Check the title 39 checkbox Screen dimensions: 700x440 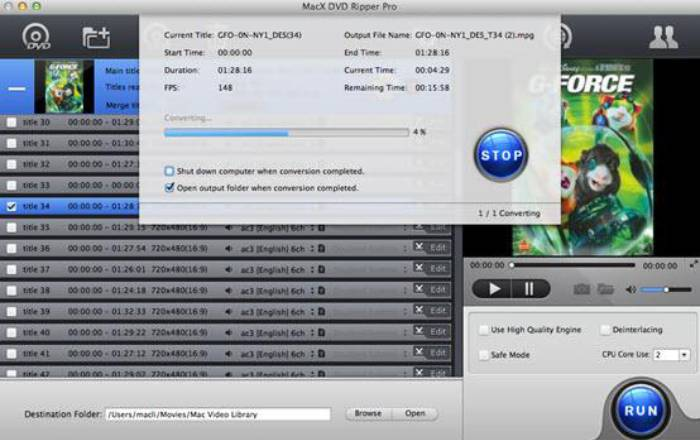[x=12, y=311]
